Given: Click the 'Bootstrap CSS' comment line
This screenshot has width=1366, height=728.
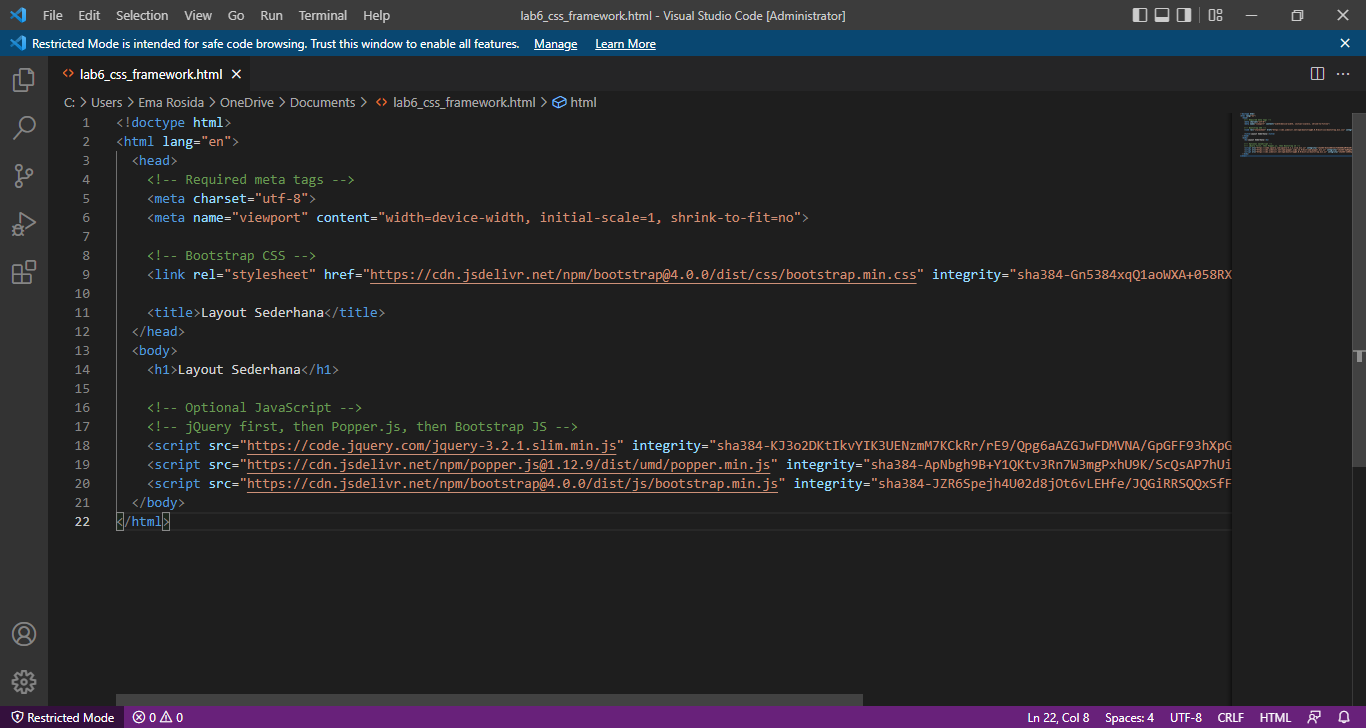Looking at the screenshot, I should (x=232, y=255).
